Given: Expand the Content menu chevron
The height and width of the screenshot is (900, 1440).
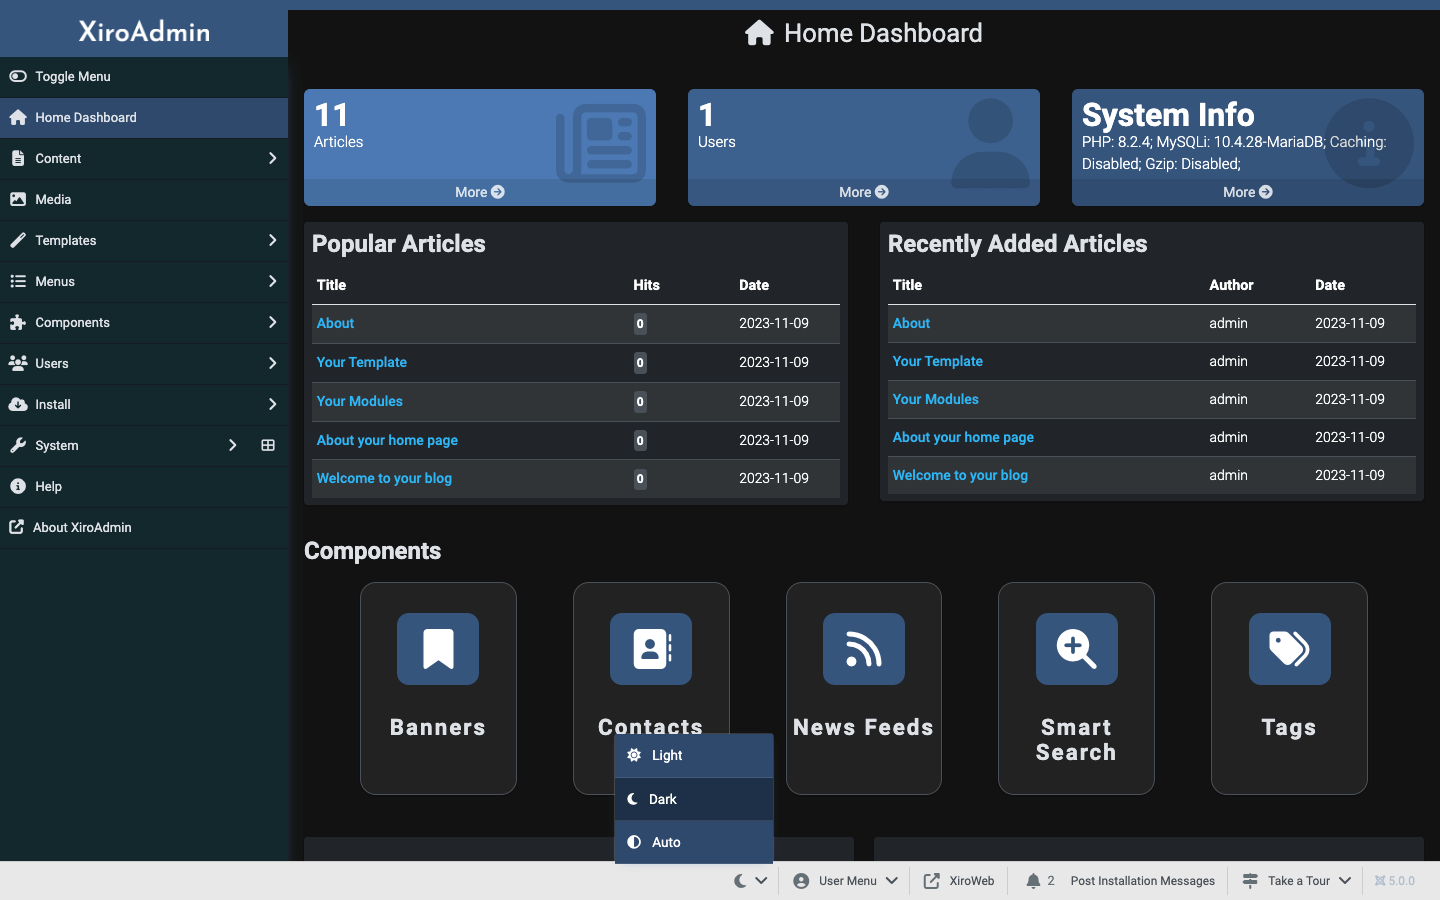Looking at the screenshot, I should (x=272, y=158).
